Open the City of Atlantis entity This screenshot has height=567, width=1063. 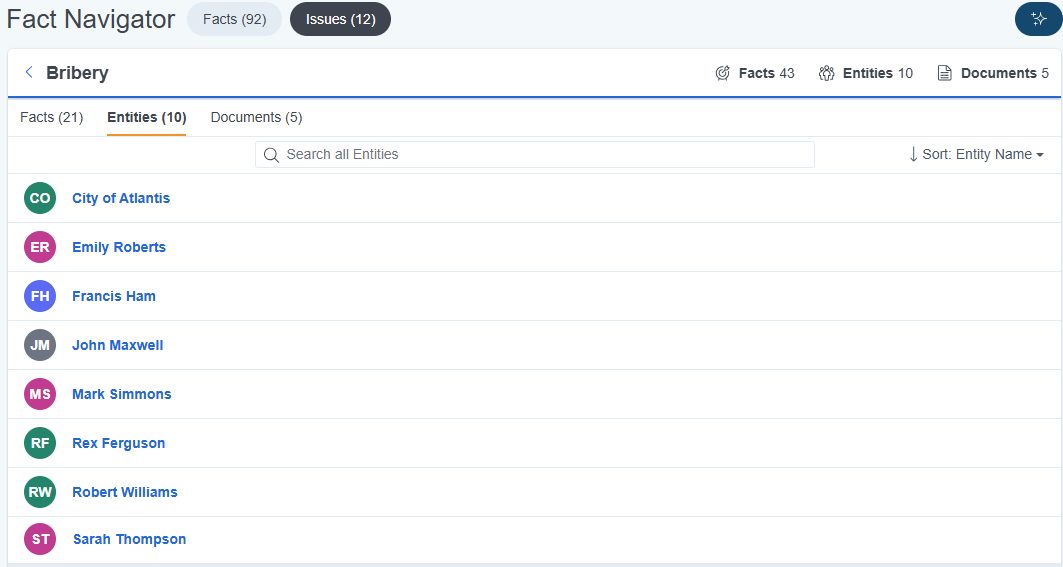[x=121, y=198]
